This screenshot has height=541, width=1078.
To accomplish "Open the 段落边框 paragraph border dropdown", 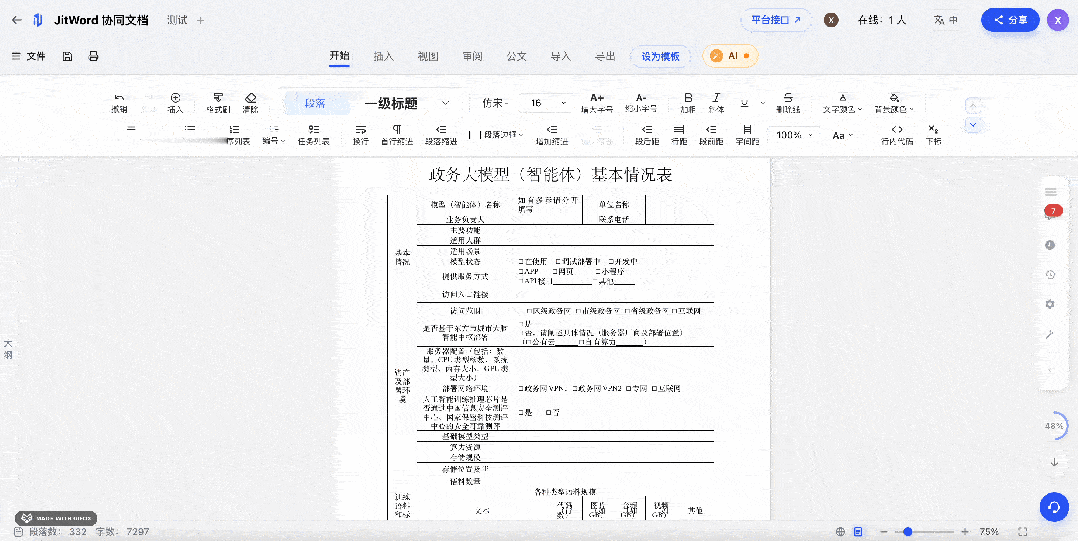I will tap(502, 135).
